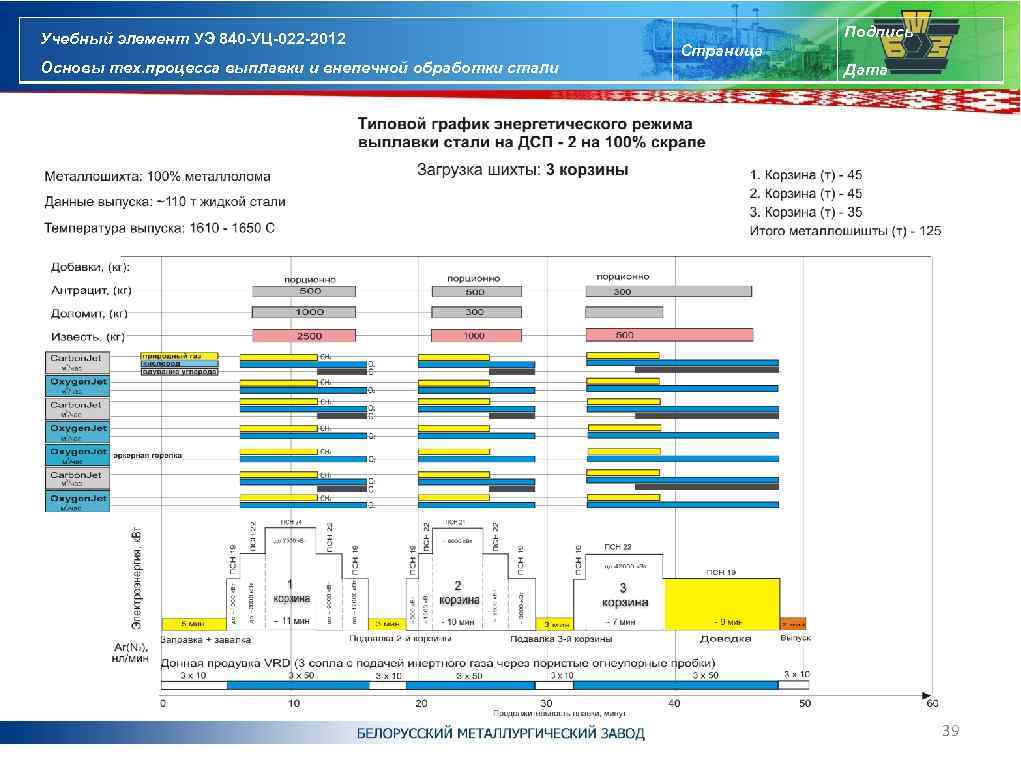
Task: Click time axis tick '50'
Action: click(805, 703)
